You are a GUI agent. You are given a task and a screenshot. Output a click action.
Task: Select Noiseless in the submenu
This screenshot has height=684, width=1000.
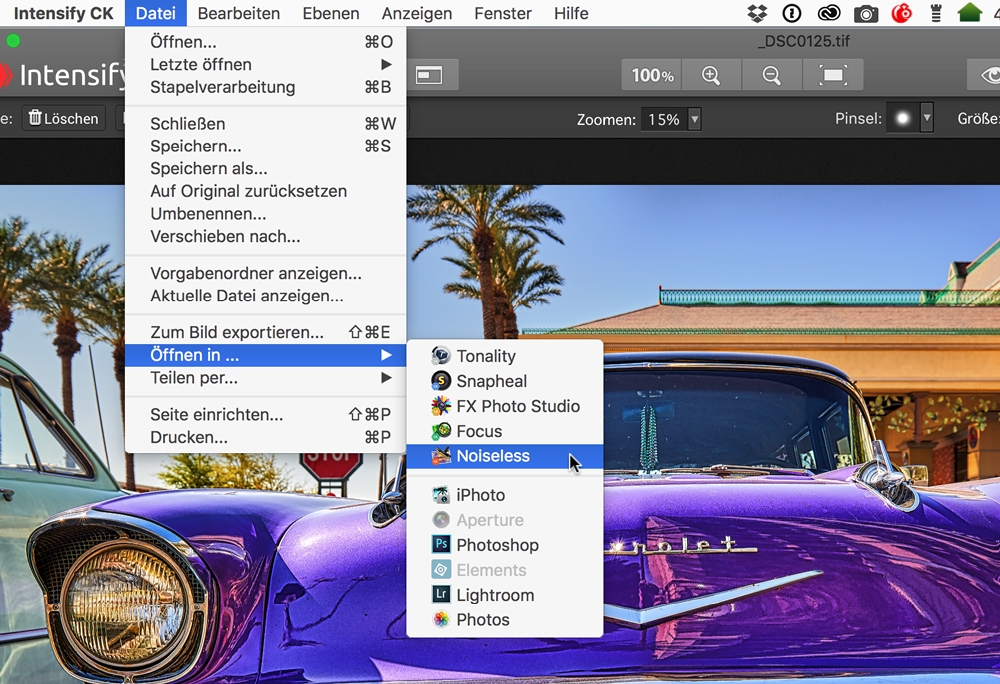(x=504, y=456)
